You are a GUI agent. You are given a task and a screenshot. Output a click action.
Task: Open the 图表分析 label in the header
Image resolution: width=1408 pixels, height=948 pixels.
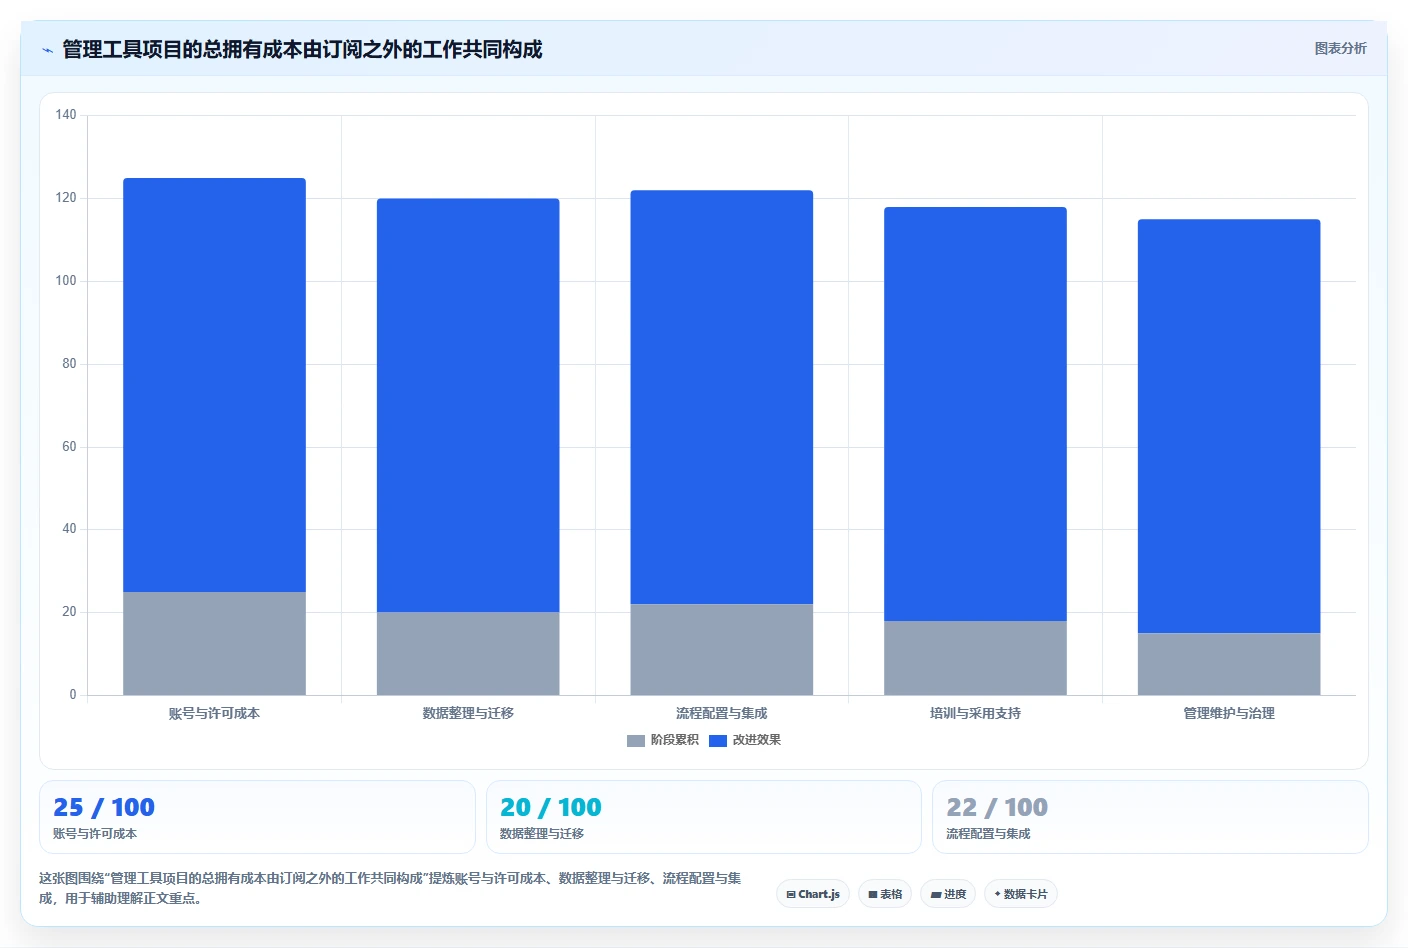click(1340, 48)
